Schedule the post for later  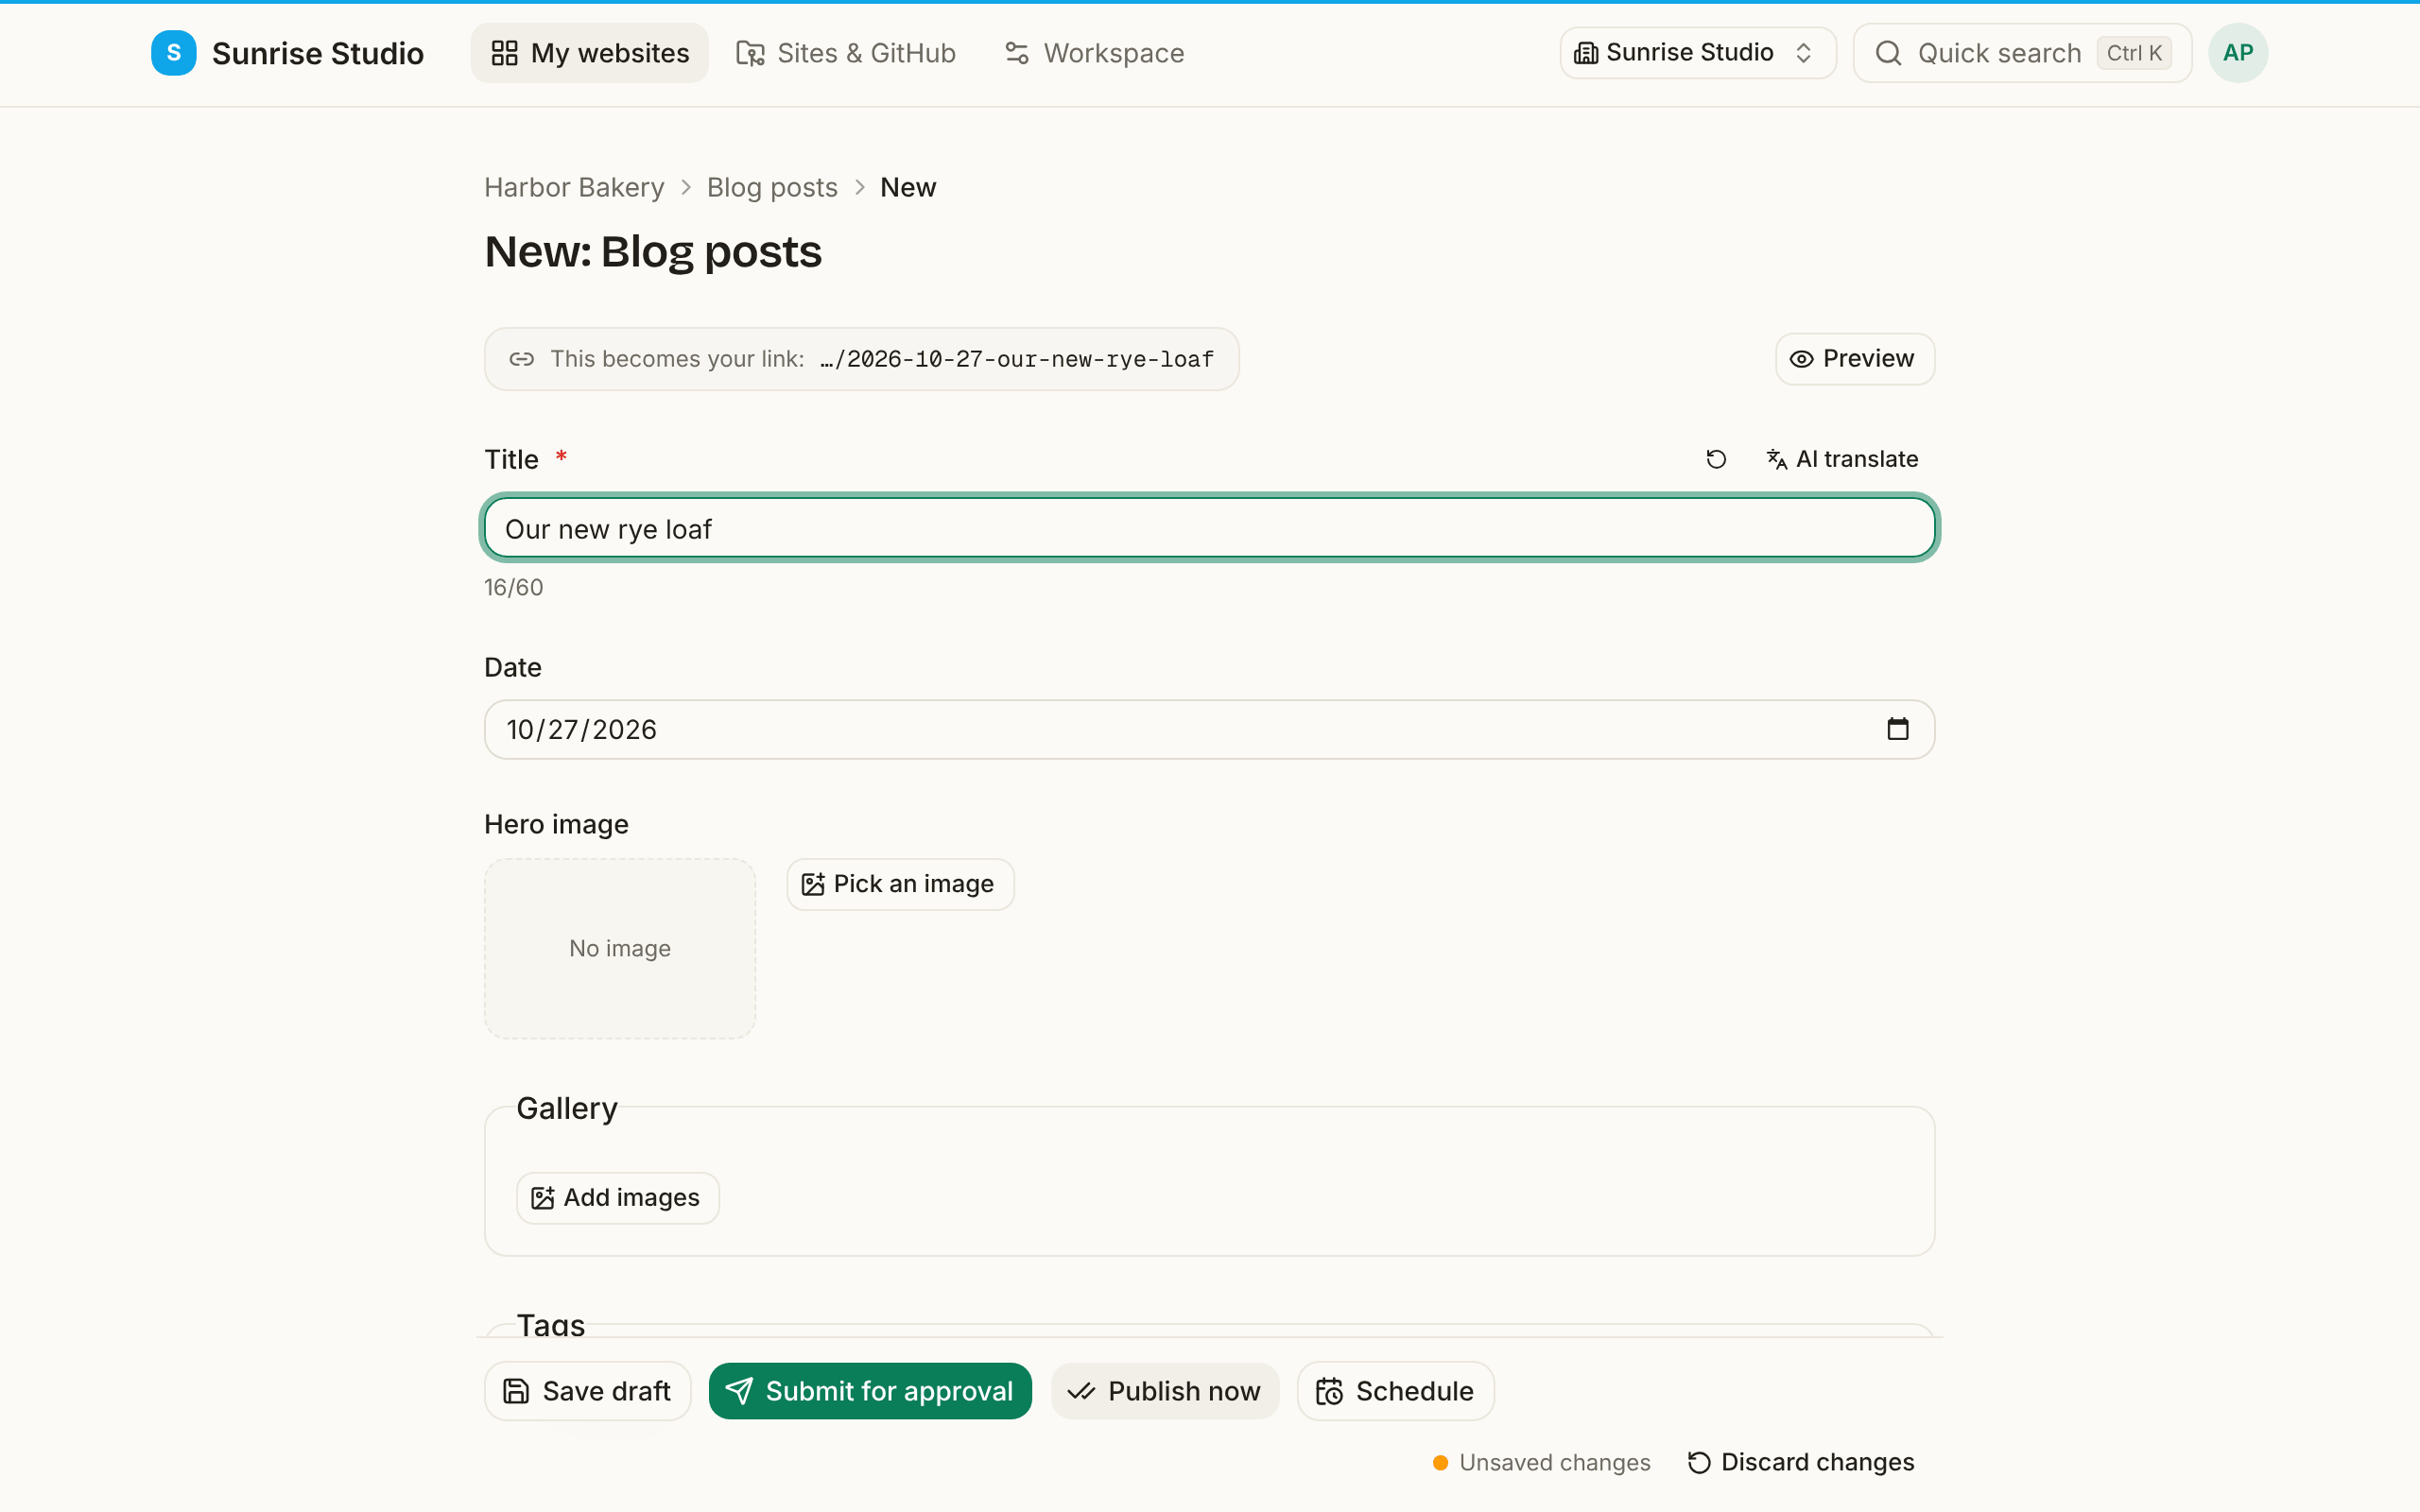click(1396, 1391)
